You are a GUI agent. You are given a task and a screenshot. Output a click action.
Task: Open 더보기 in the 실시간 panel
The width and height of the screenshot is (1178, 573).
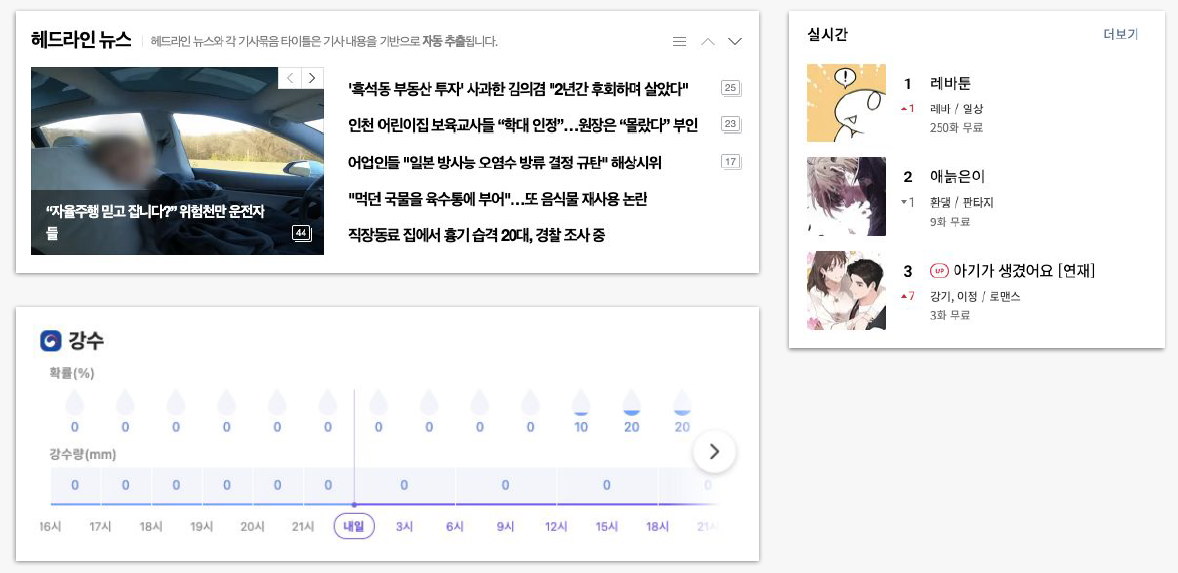(x=1120, y=35)
